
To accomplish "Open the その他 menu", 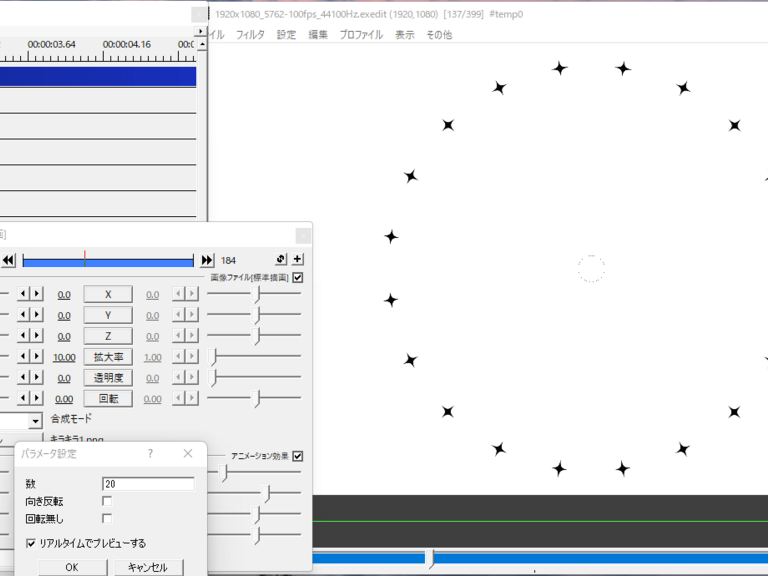I will pyautogui.click(x=439, y=35).
